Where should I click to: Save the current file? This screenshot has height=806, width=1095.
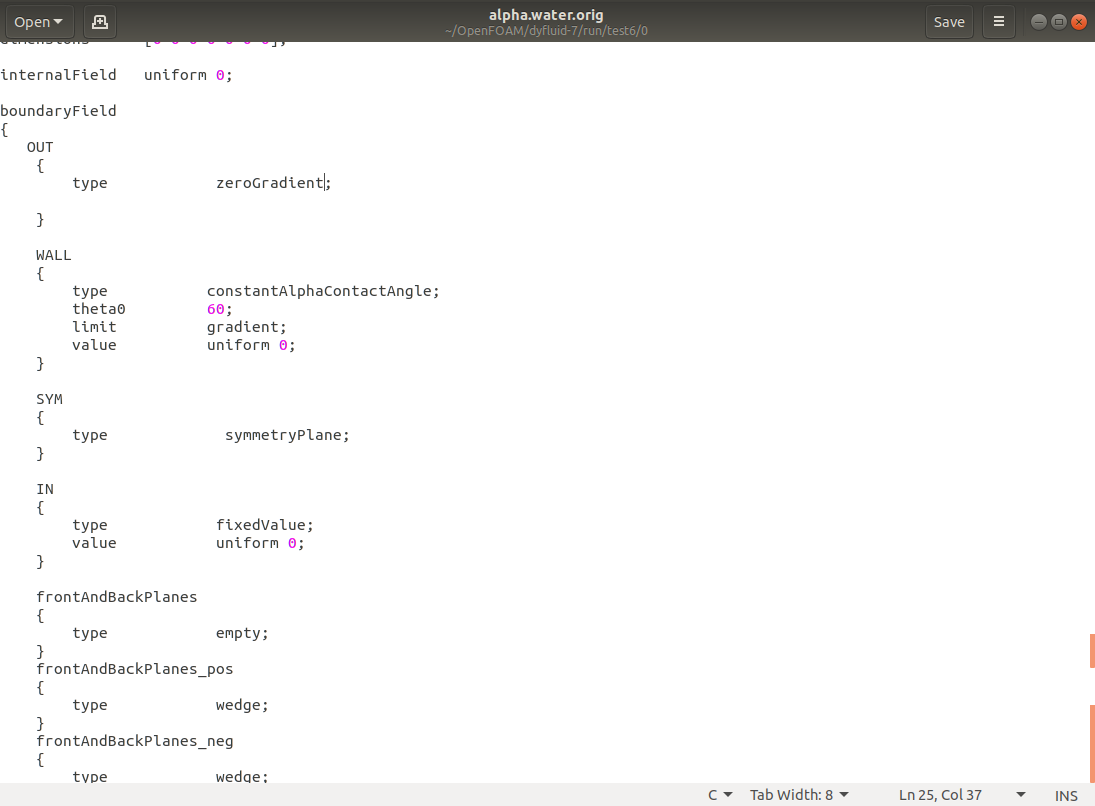coord(948,21)
